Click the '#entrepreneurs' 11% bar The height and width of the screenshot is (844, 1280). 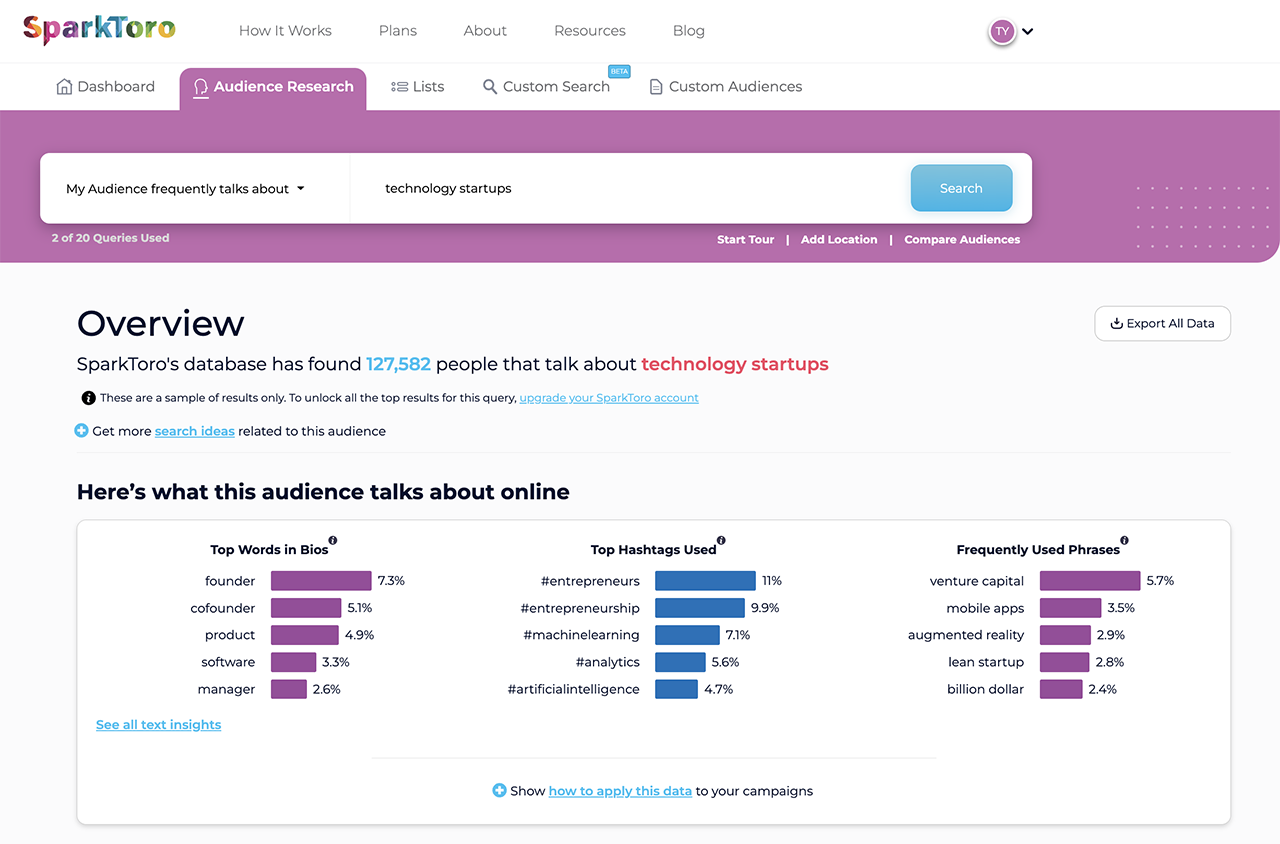[705, 581]
